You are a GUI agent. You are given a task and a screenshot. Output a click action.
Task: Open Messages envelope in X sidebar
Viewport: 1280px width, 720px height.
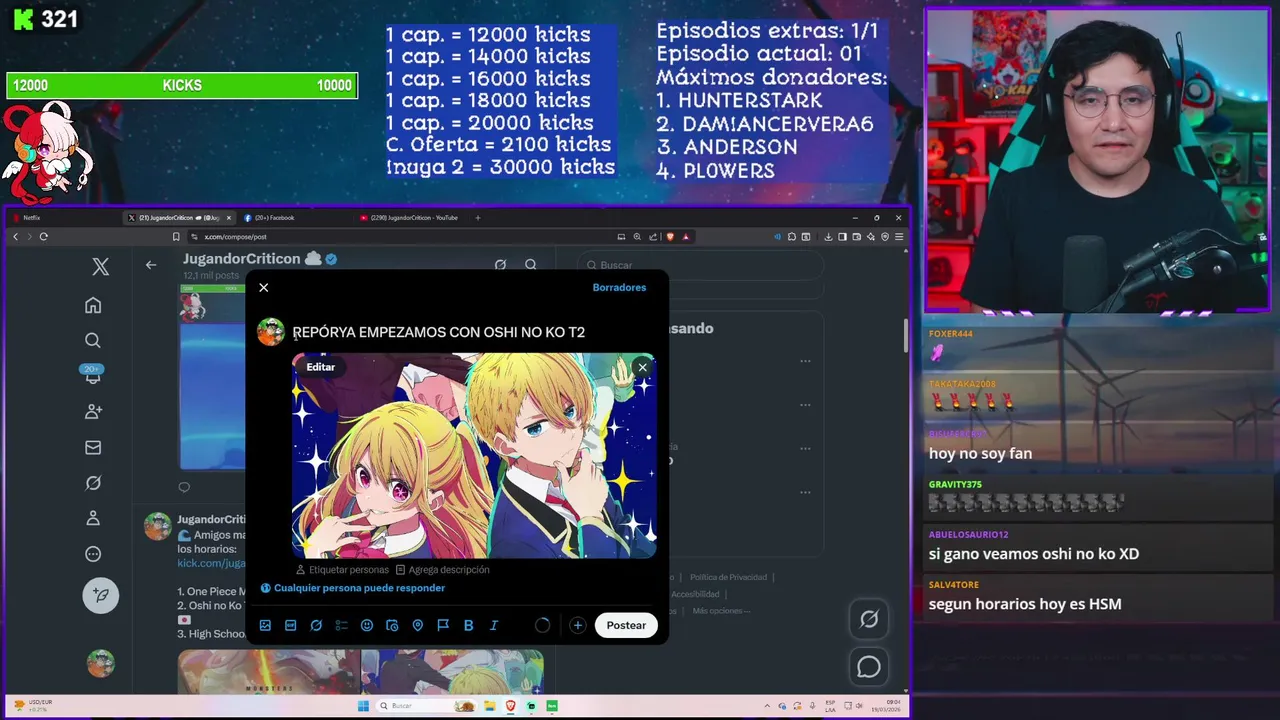click(x=93, y=447)
